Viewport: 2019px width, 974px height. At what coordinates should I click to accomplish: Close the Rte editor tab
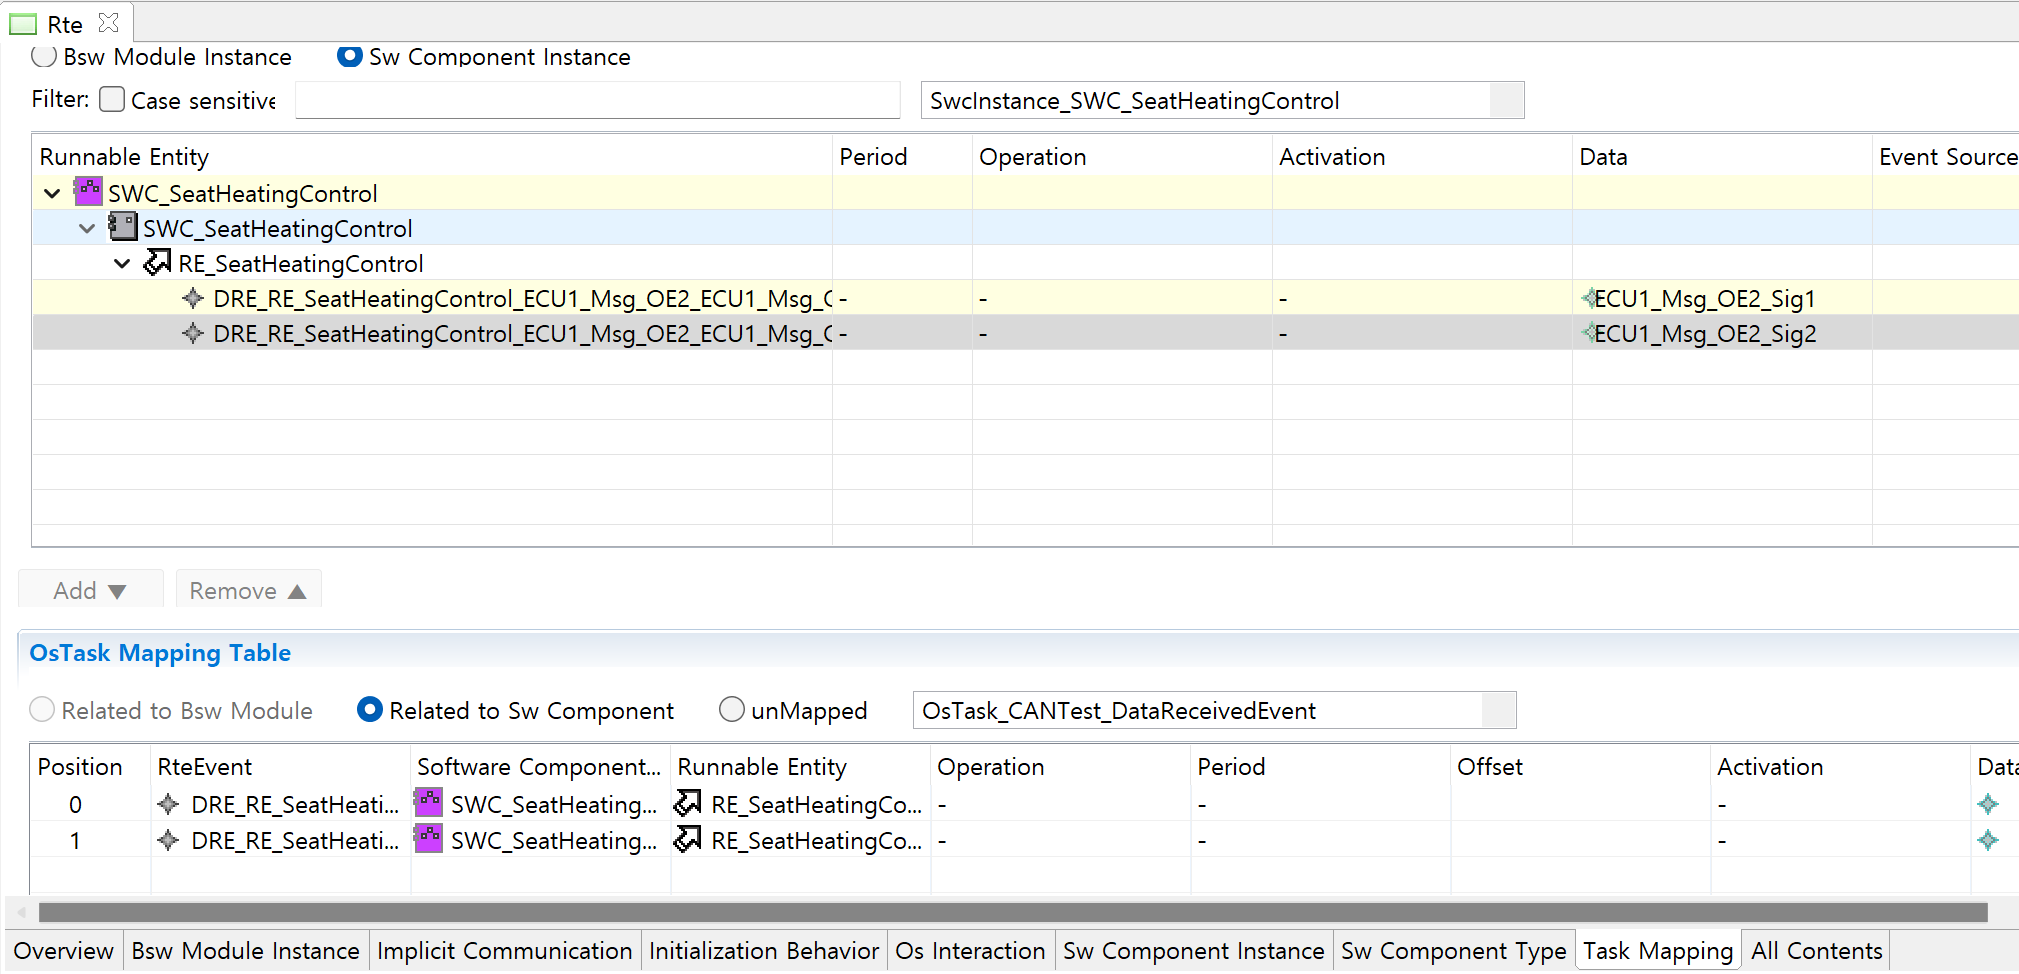coord(109,22)
